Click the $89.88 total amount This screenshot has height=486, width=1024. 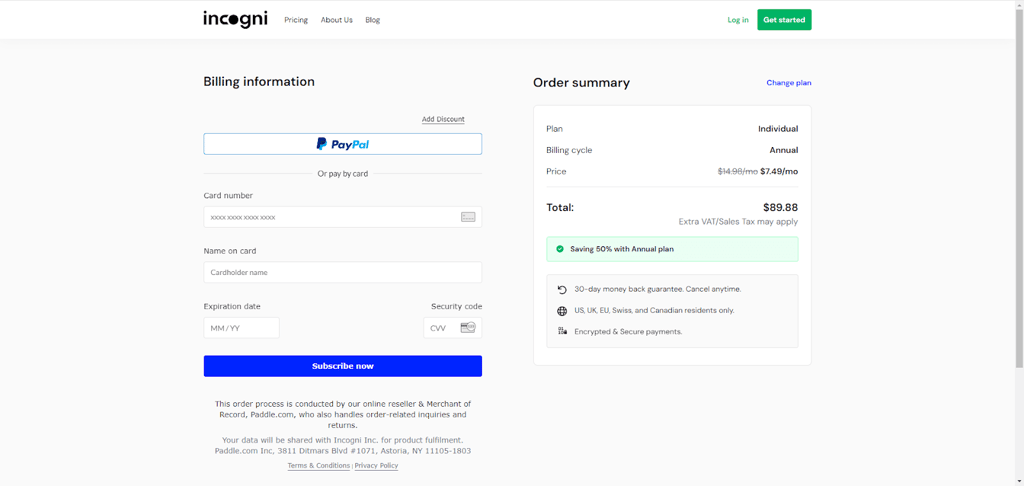click(780, 208)
